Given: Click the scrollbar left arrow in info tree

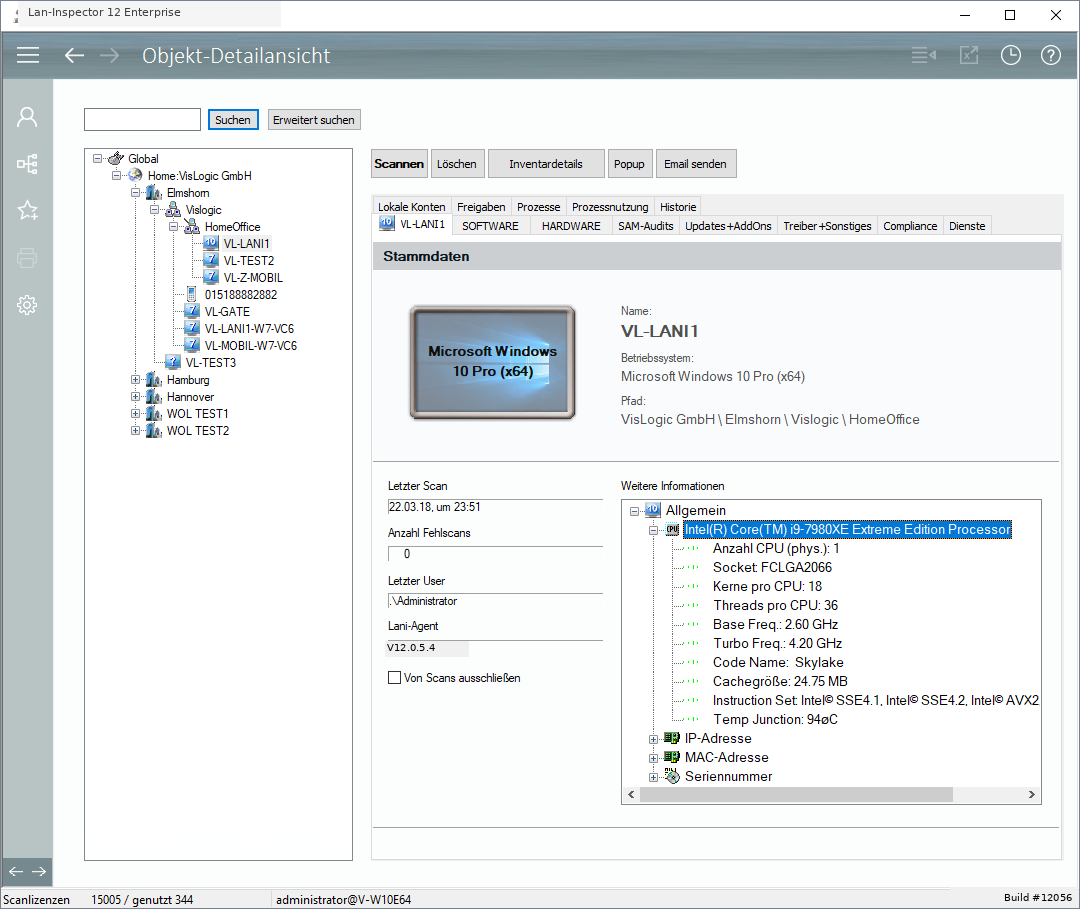Looking at the screenshot, I should pos(631,794).
